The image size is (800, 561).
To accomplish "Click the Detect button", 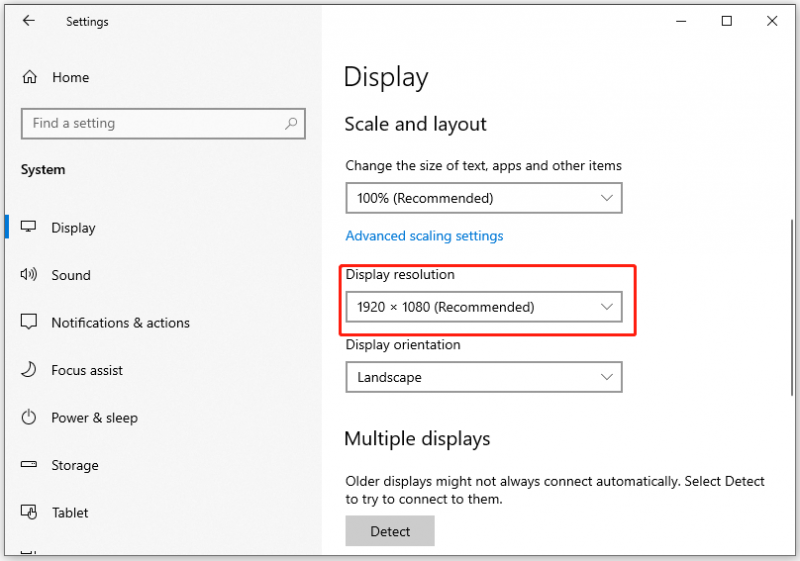I will (390, 531).
